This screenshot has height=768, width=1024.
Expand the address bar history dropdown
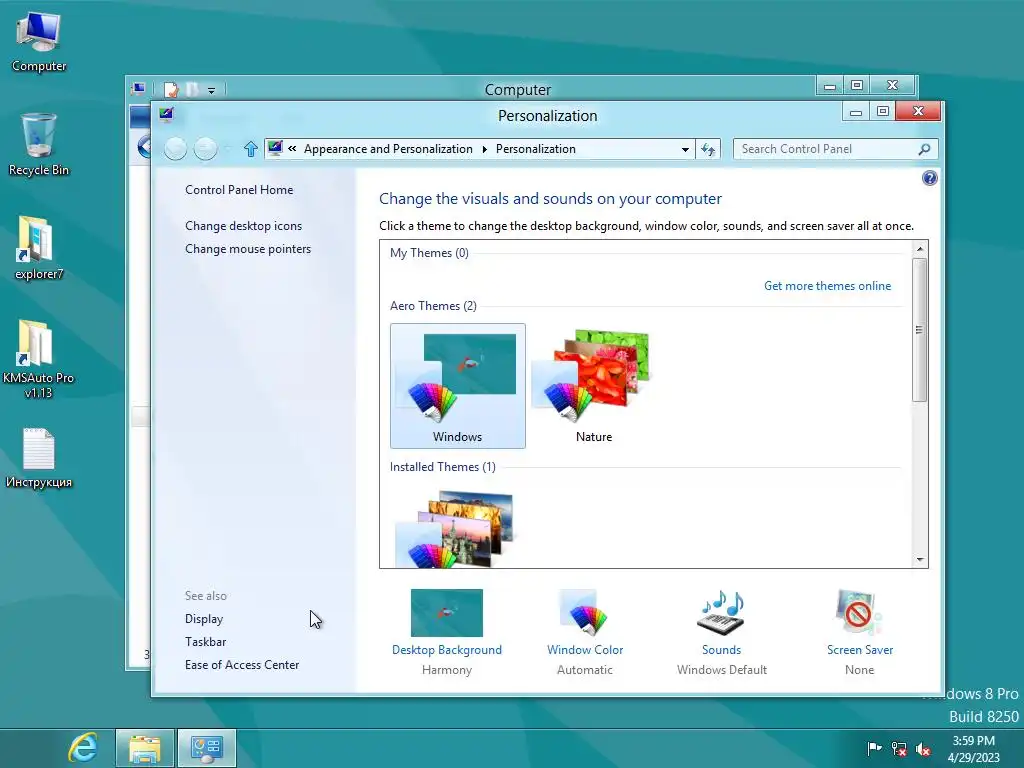pos(685,149)
